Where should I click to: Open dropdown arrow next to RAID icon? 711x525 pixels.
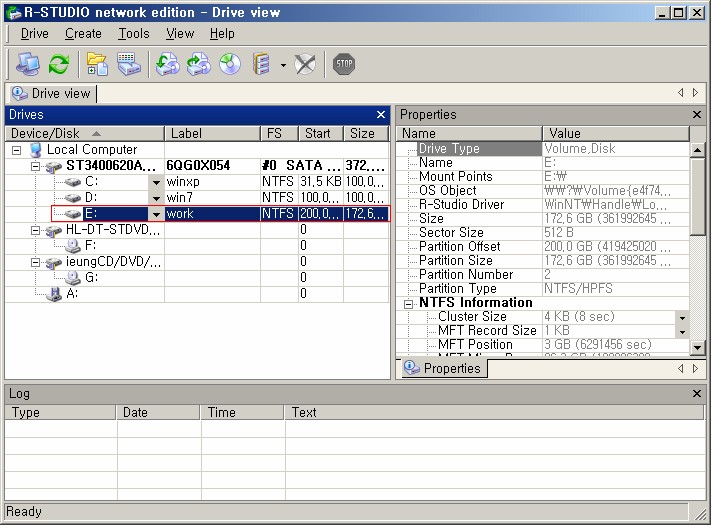(283, 65)
